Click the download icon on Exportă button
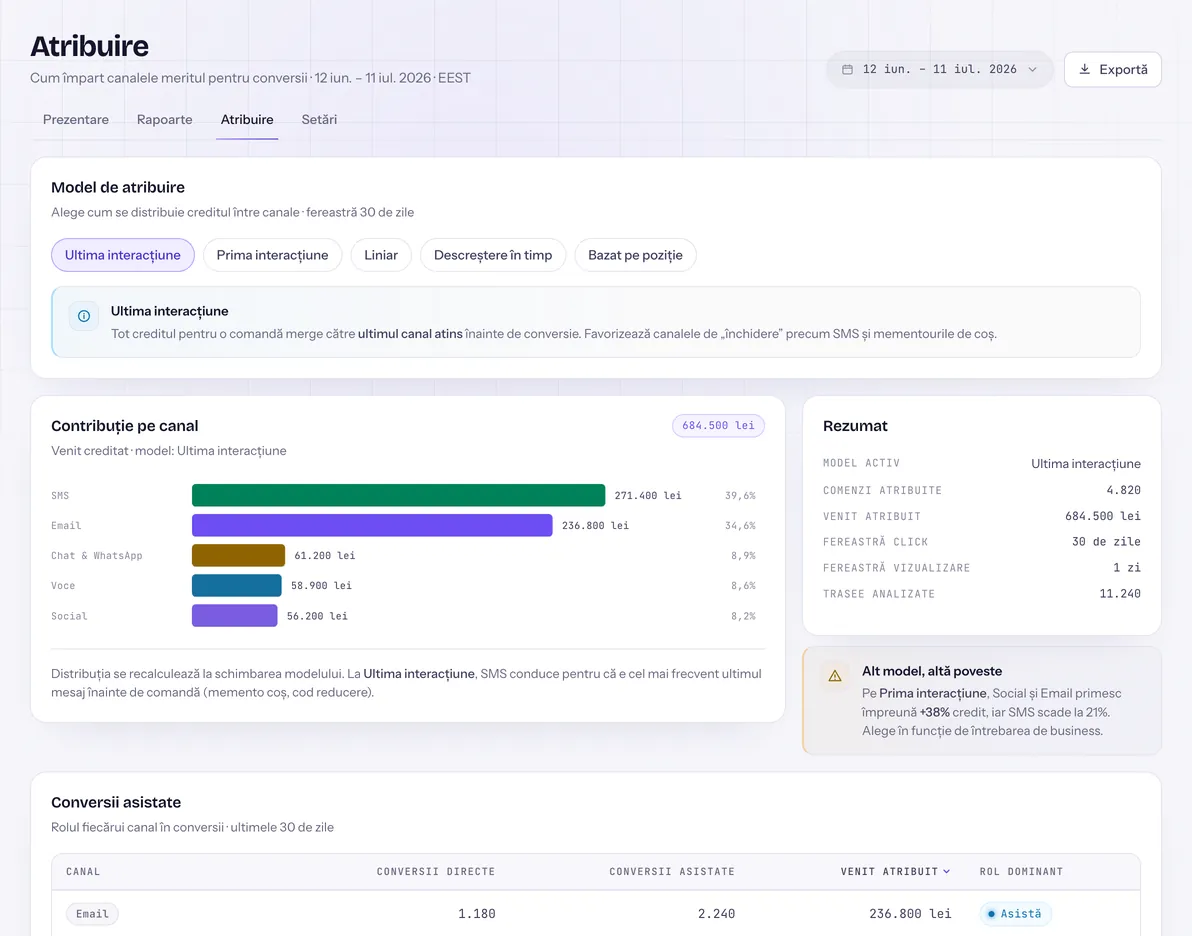The width and height of the screenshot is (1192, 936). (x=1084, y=69)
